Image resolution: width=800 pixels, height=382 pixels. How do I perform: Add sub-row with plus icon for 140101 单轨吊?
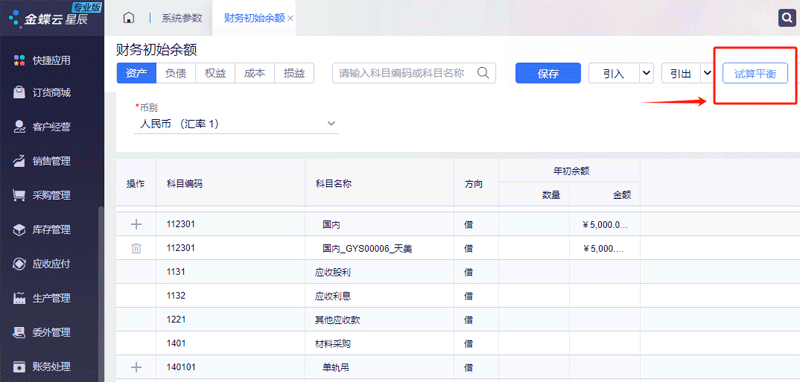point(136,367)
